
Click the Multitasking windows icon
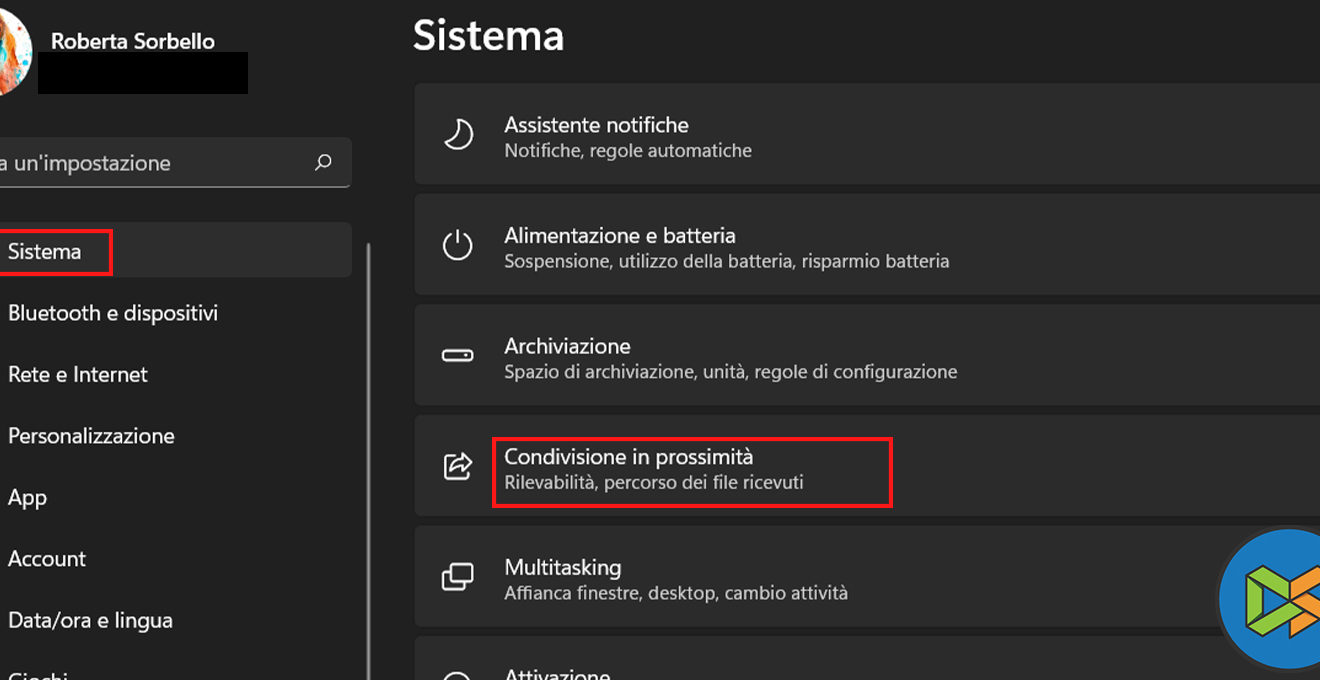[458, 577]
